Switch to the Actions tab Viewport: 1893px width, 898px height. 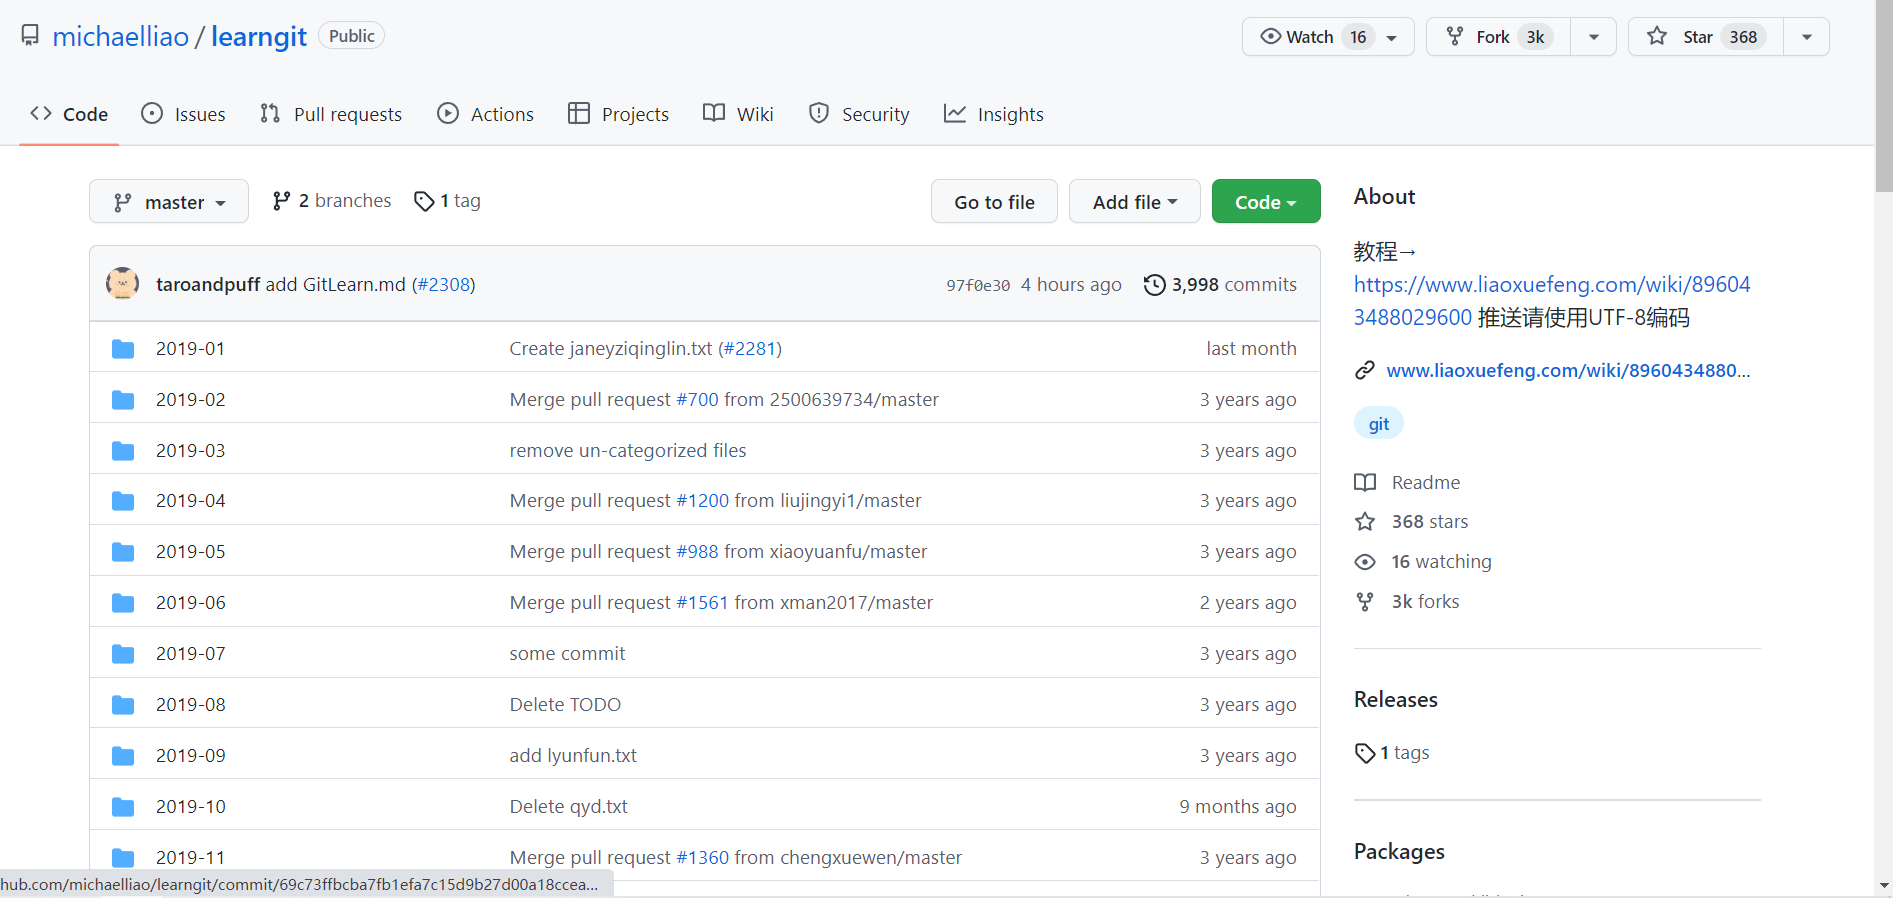pos(486,114)
